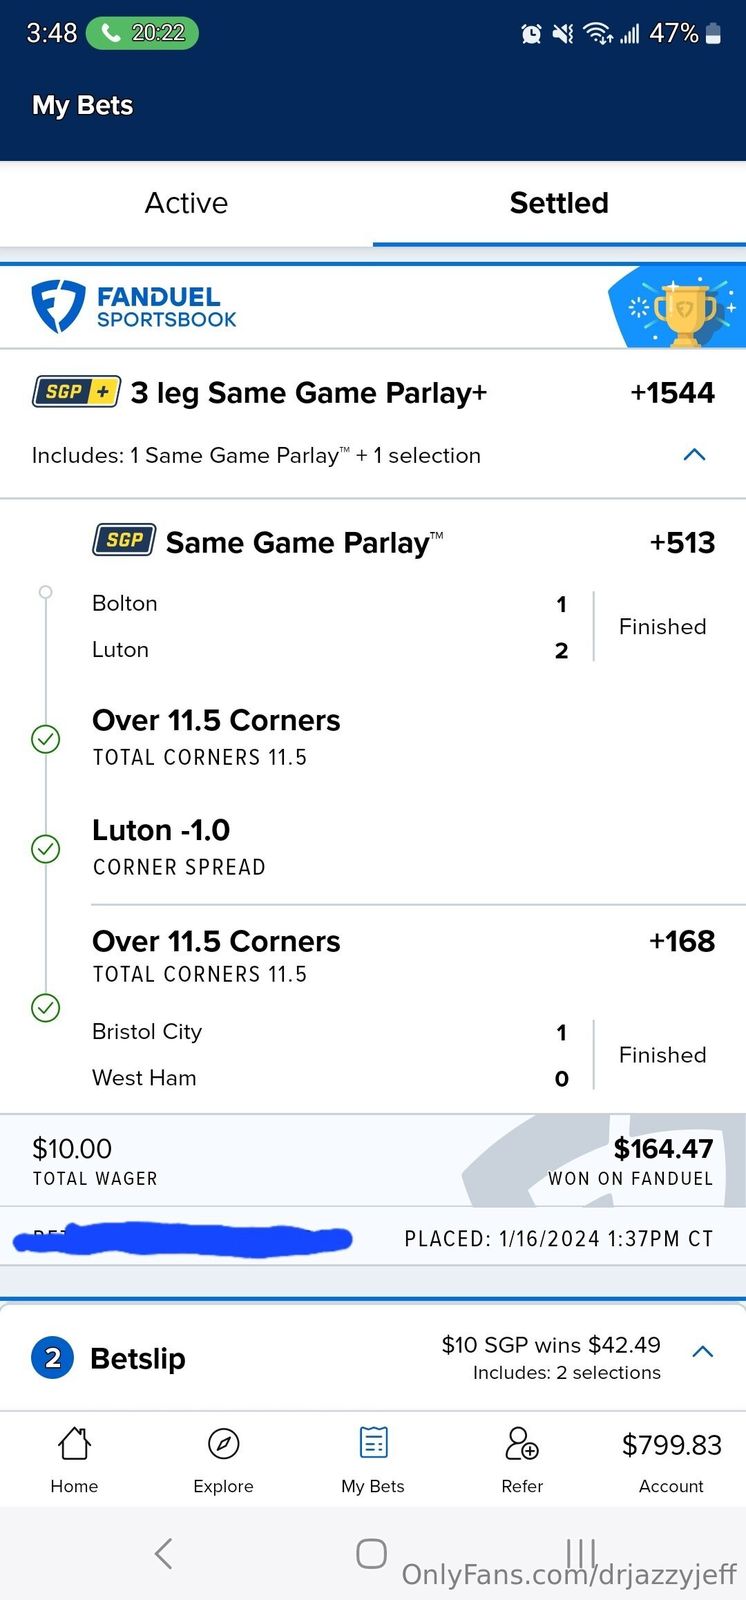Tap the $164.47 Won on FanDuel amount
The width and height of the screenshot is (746, 1600).
663,1149
